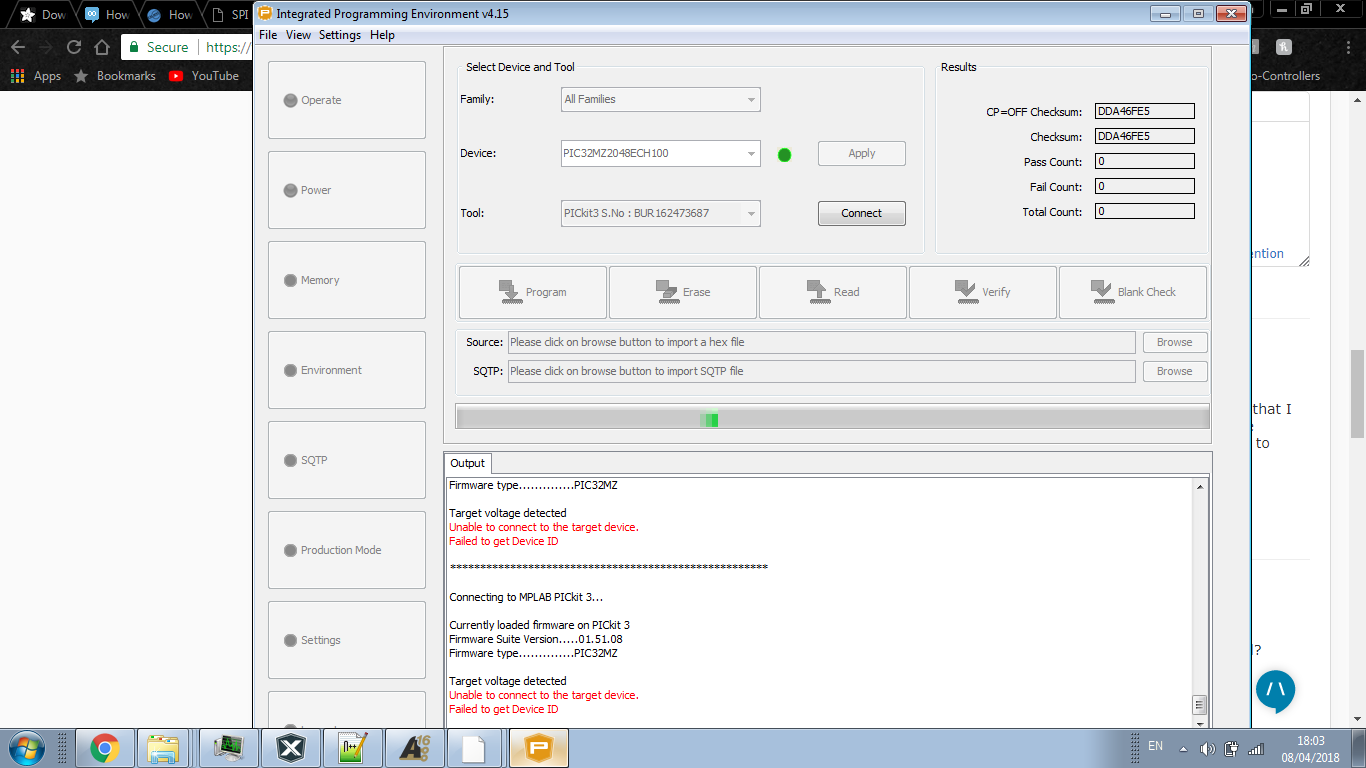Open Chrome from the Windows taskbar
The width and height of the screenshot is (1366, 768).
coord(104,748)
